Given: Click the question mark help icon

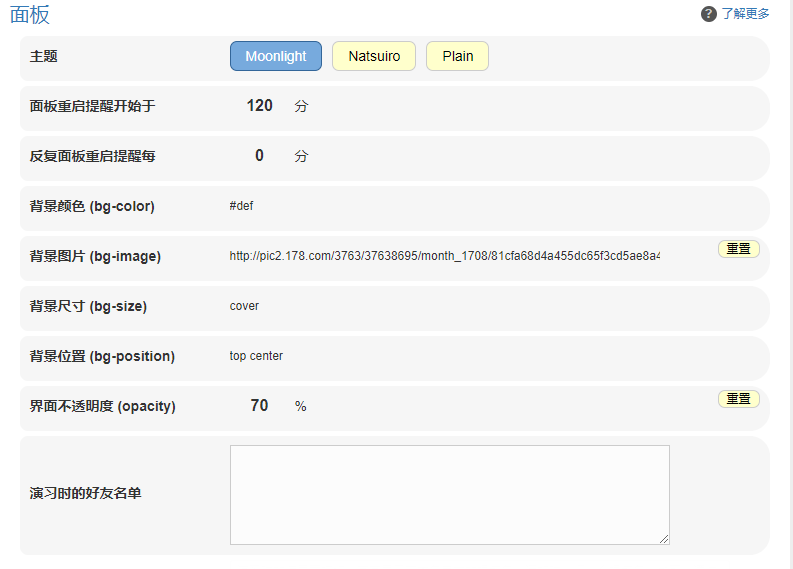Looking at the screenshot, I should [709, 14].
